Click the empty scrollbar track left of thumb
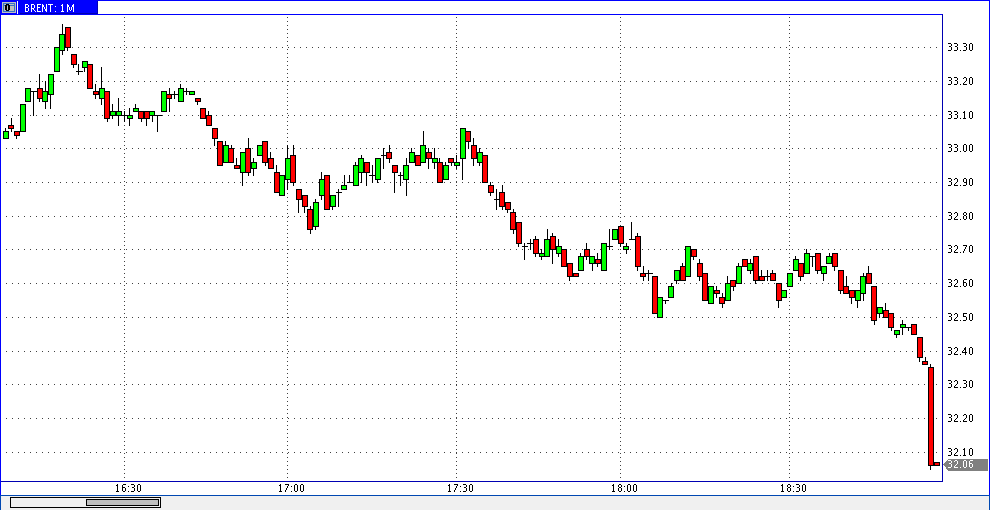The image size is (990, 510). coord(49,502)
